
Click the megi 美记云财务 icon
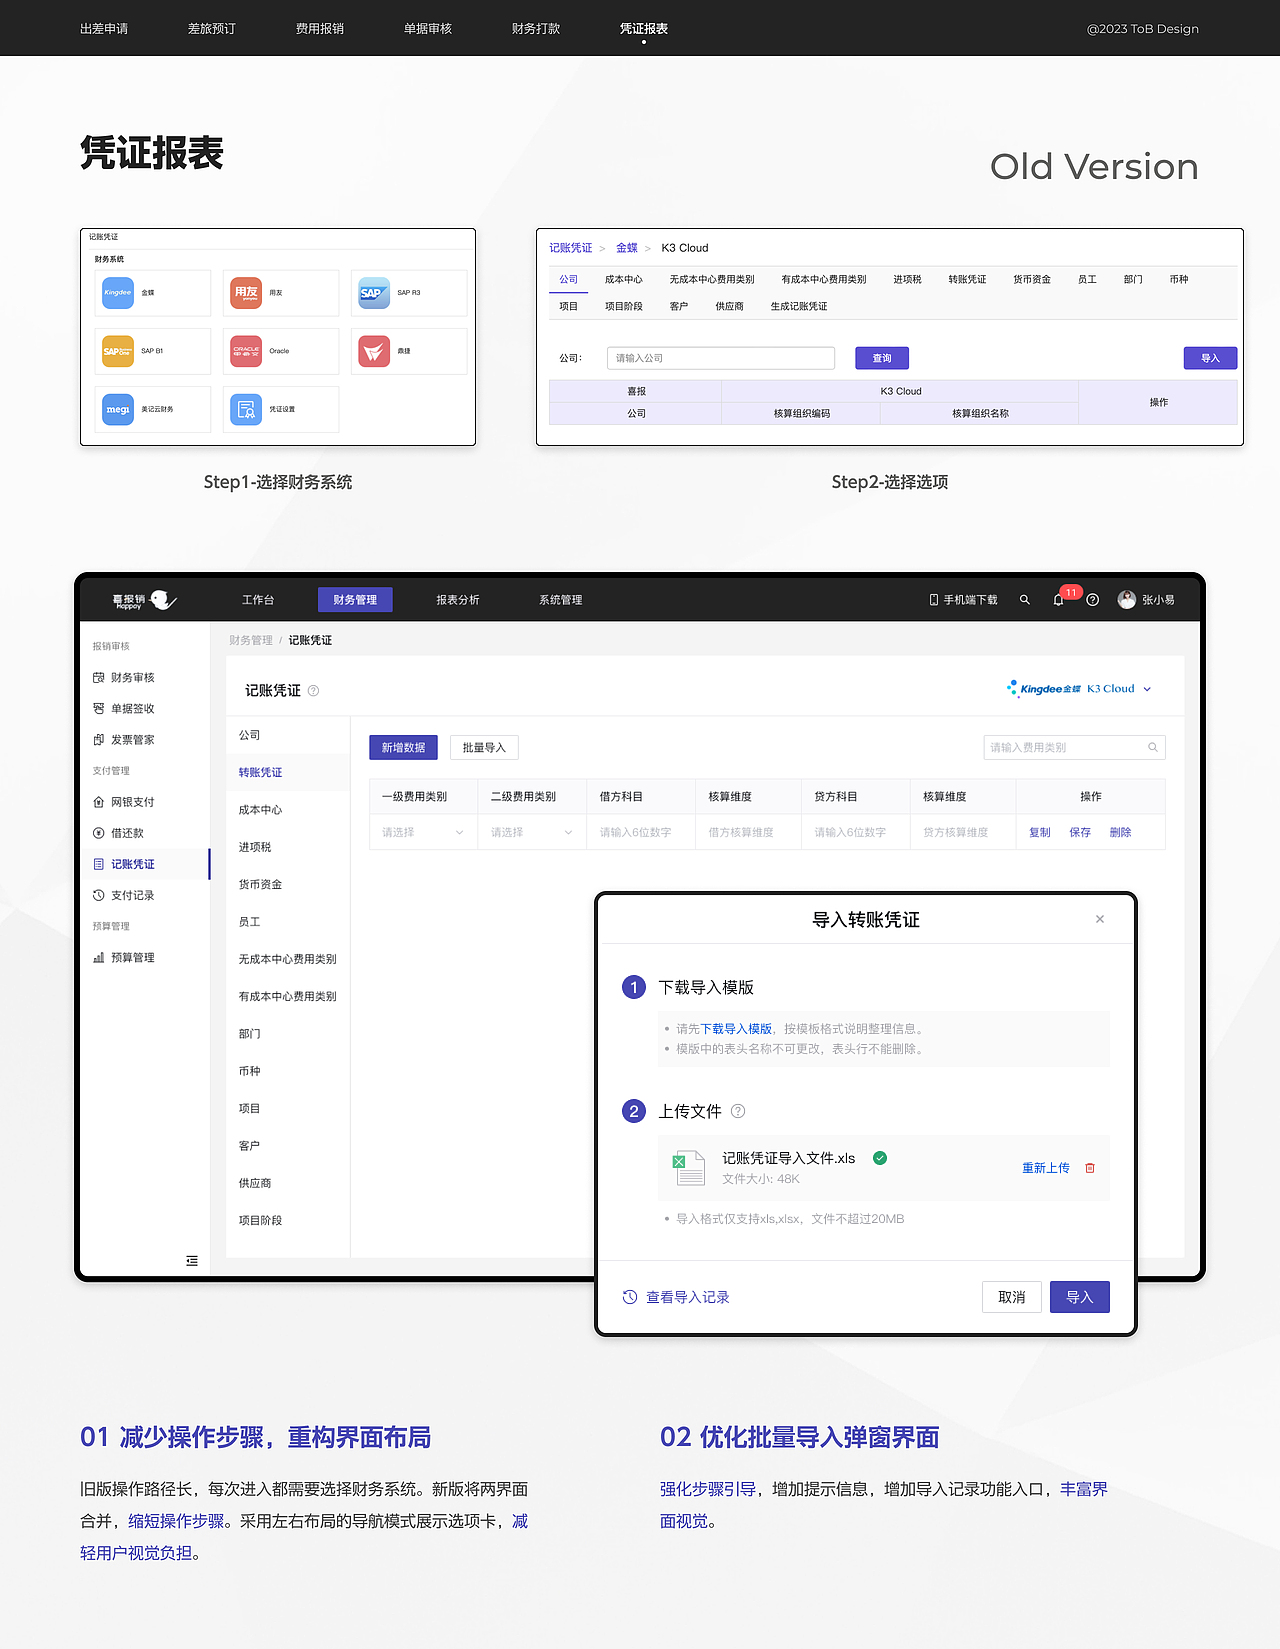118,409
